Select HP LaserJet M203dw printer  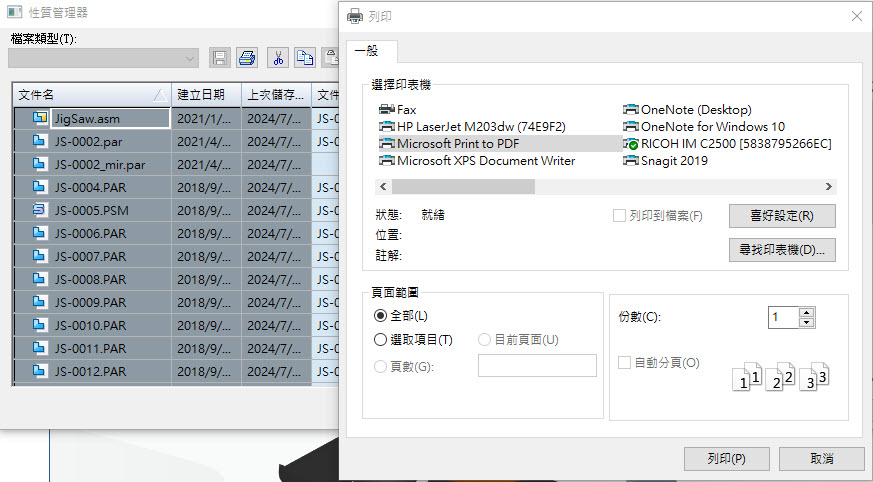(x=472, y=127)
